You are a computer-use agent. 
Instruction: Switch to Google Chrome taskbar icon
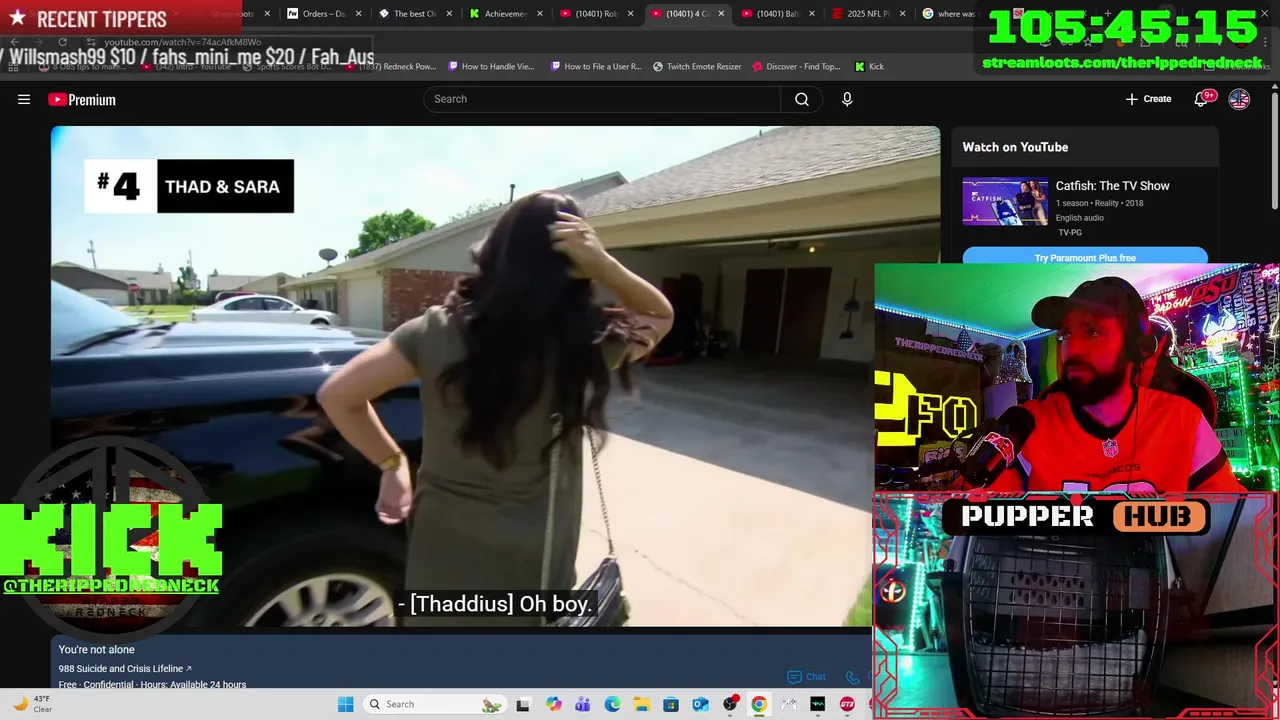(x=759, y=704)
